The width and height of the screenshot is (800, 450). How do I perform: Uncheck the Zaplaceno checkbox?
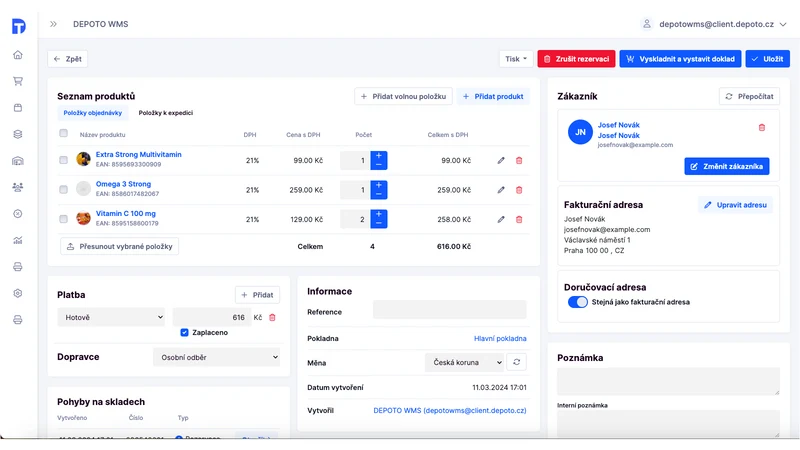coord(184,332)
